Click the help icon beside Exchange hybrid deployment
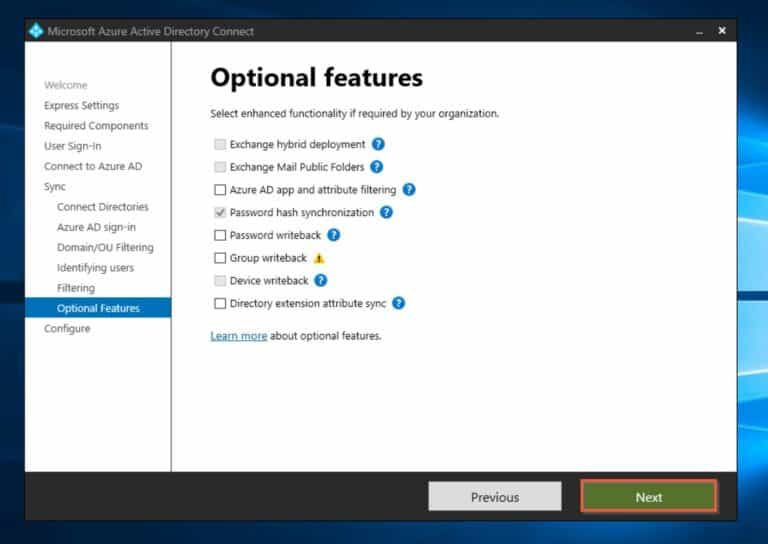Image resolution: width=768 pixels, height=544 pixels. (378, 144)
